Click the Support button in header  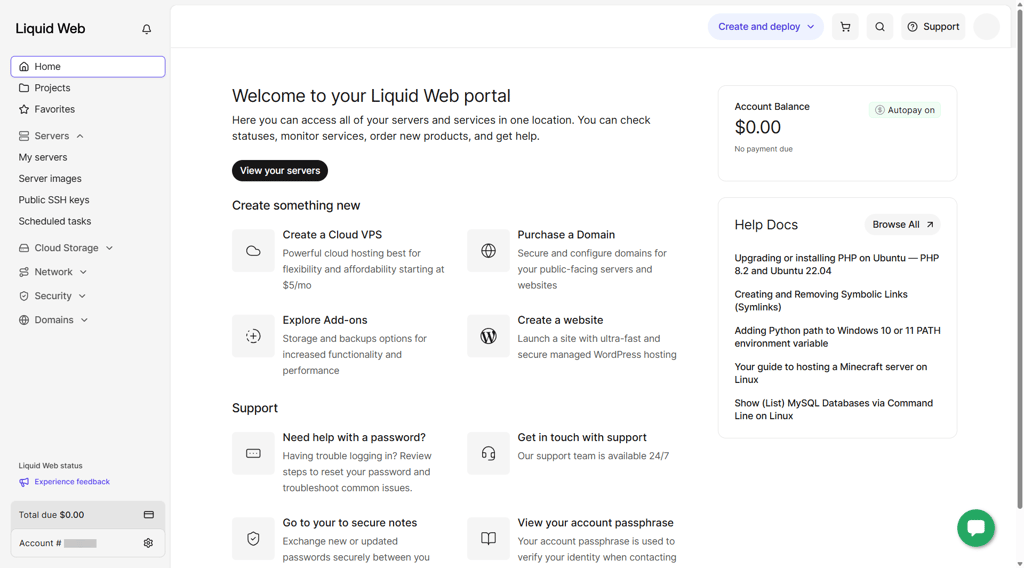[933, 27]
